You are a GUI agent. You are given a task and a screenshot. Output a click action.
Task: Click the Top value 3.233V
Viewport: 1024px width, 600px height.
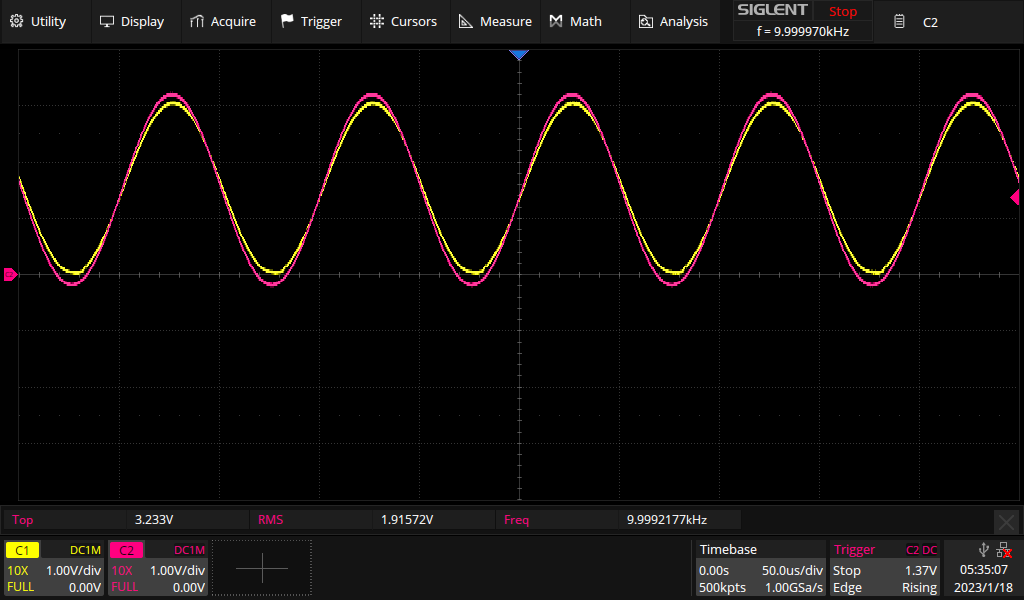click(x=153, y=520)
